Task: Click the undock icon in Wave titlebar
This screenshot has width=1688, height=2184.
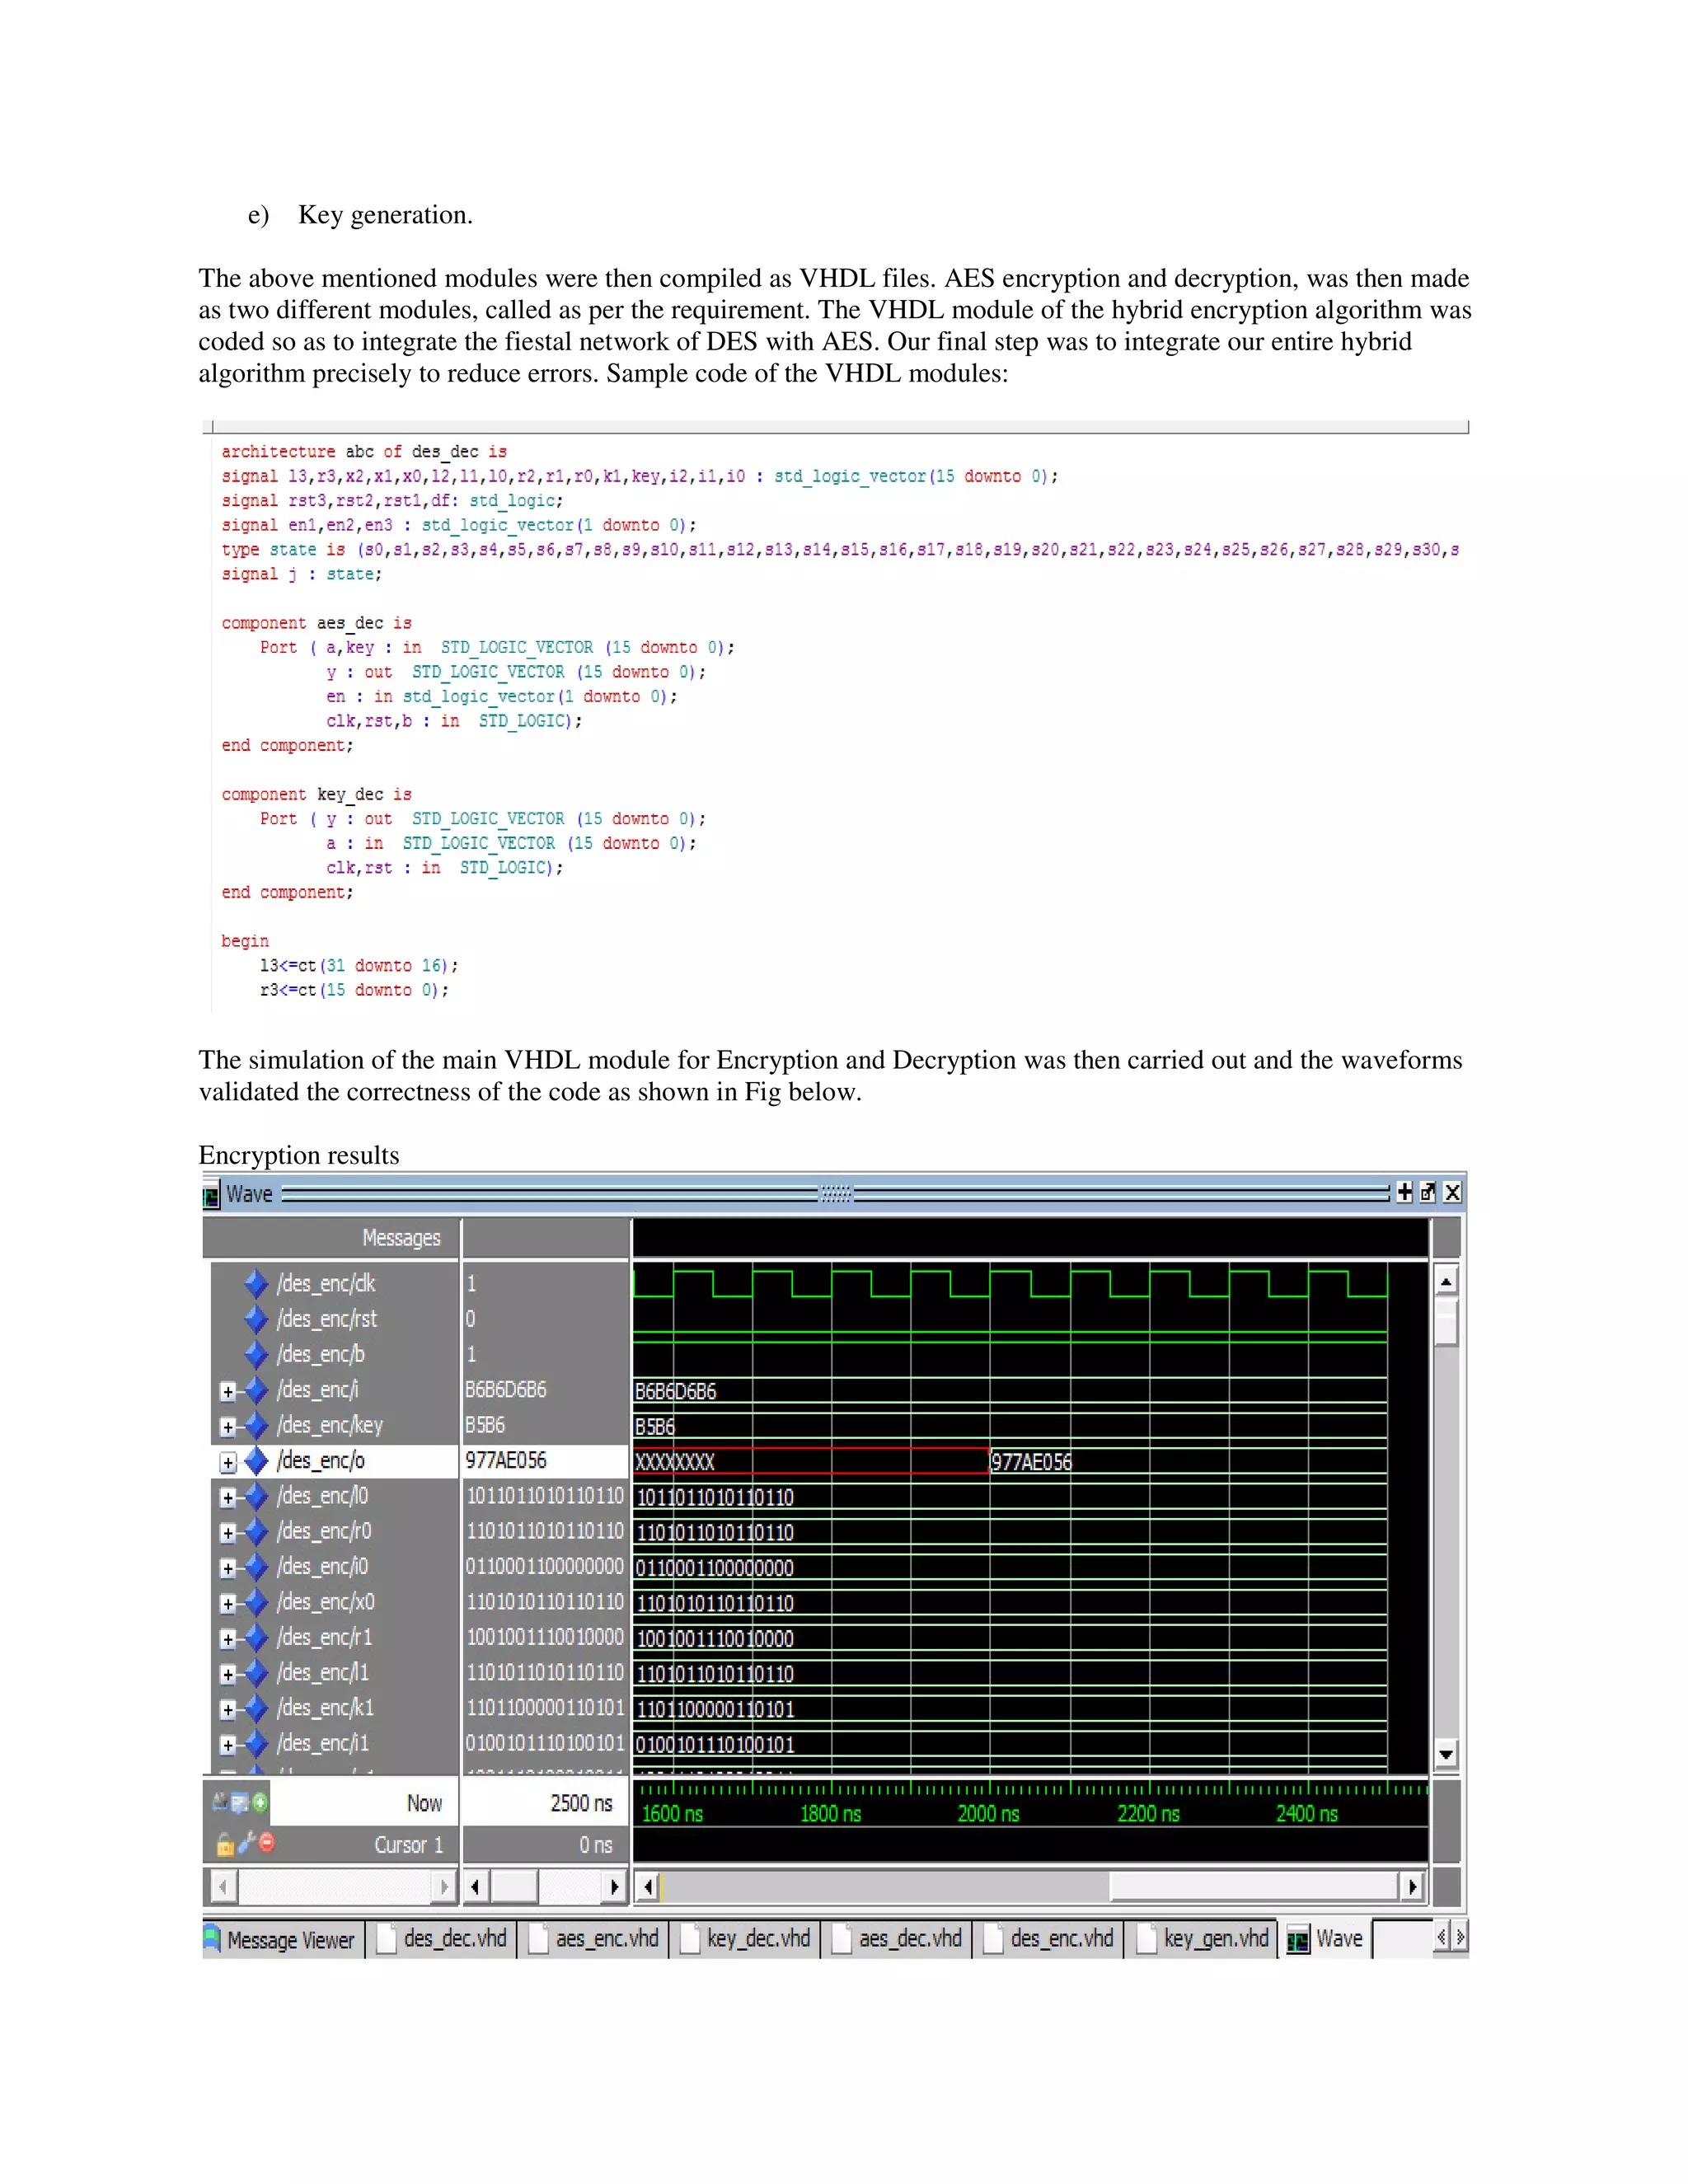Action: tap(1428, 1192)
